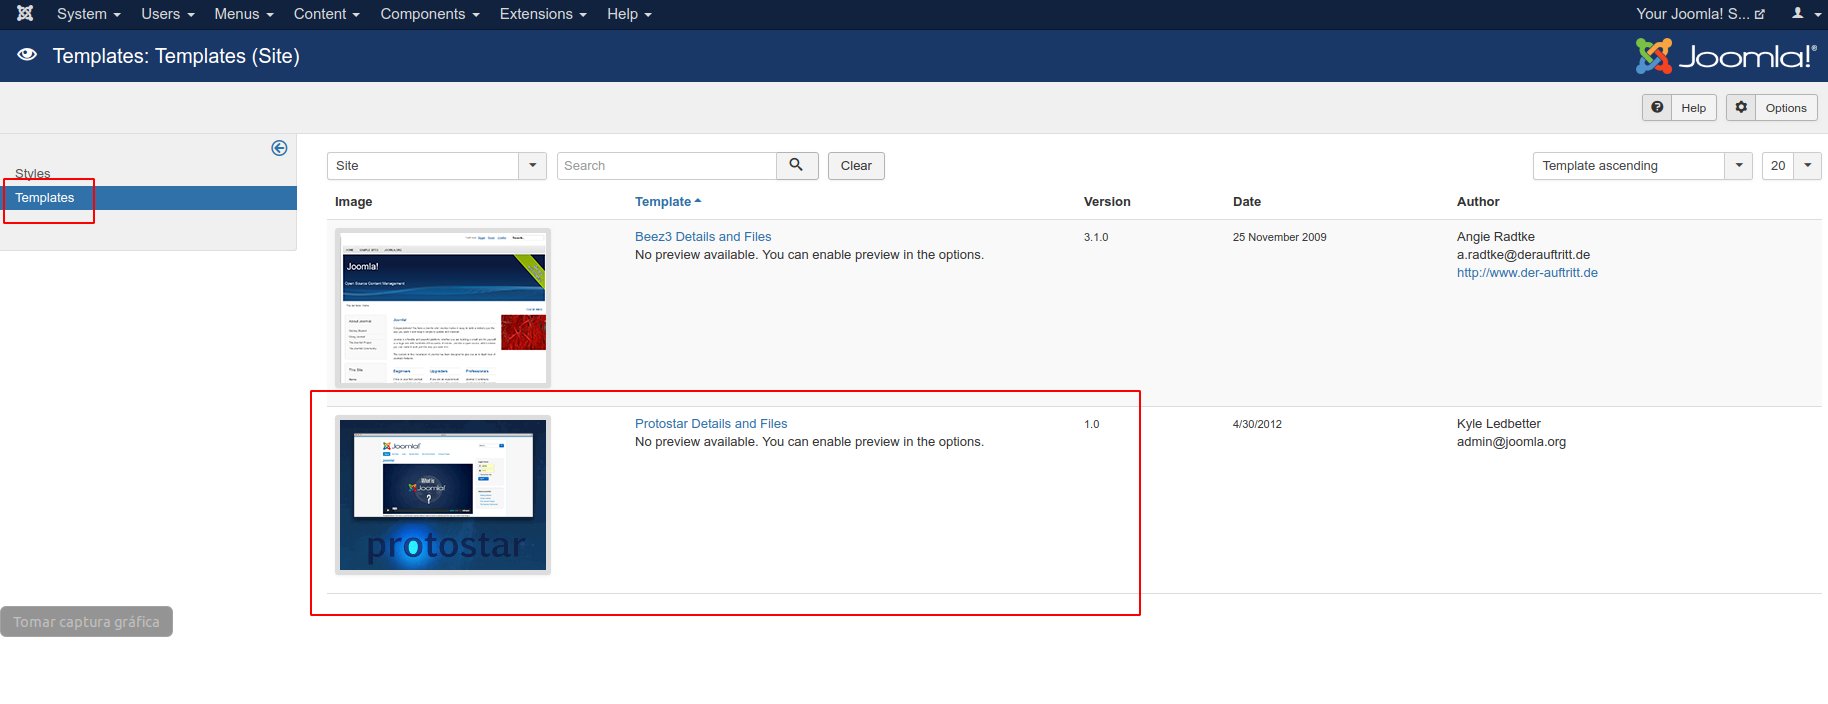Viewport: 1828px width, 704px height.
Task: Click the Protostar template thumbnail
Action: 443,495
